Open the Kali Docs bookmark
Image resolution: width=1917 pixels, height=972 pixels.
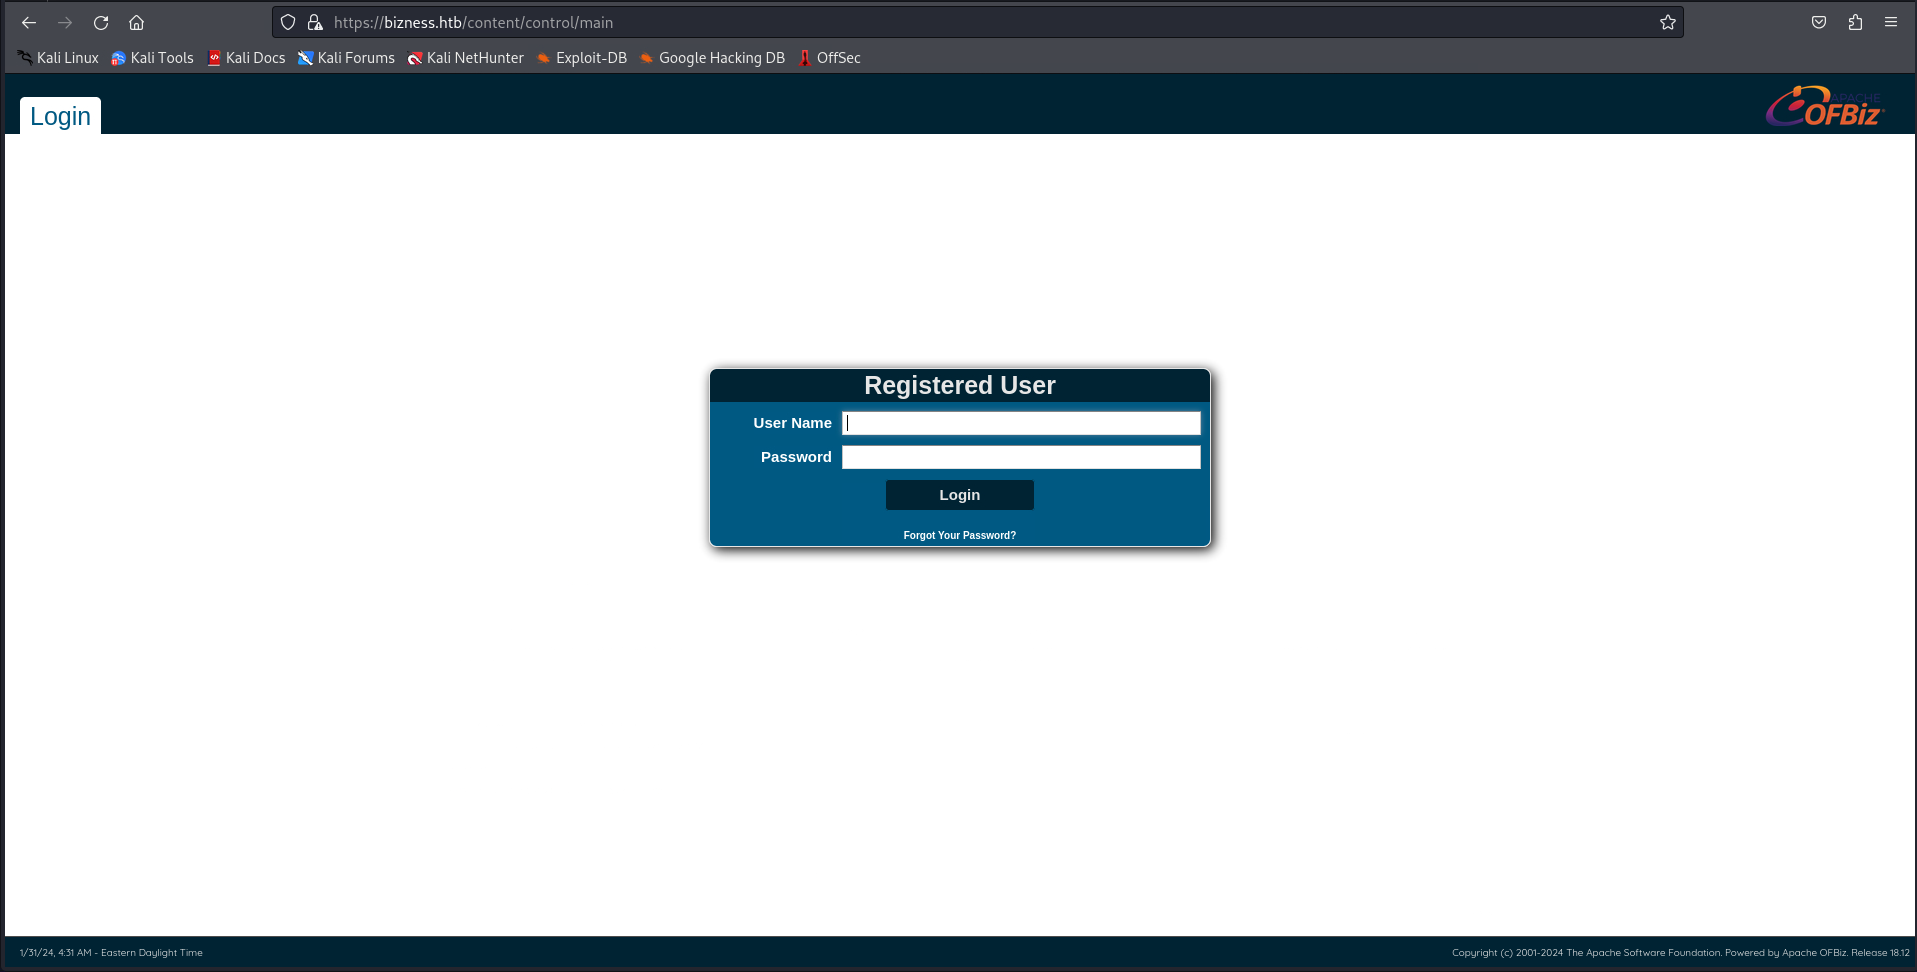[x=246, y=58]
